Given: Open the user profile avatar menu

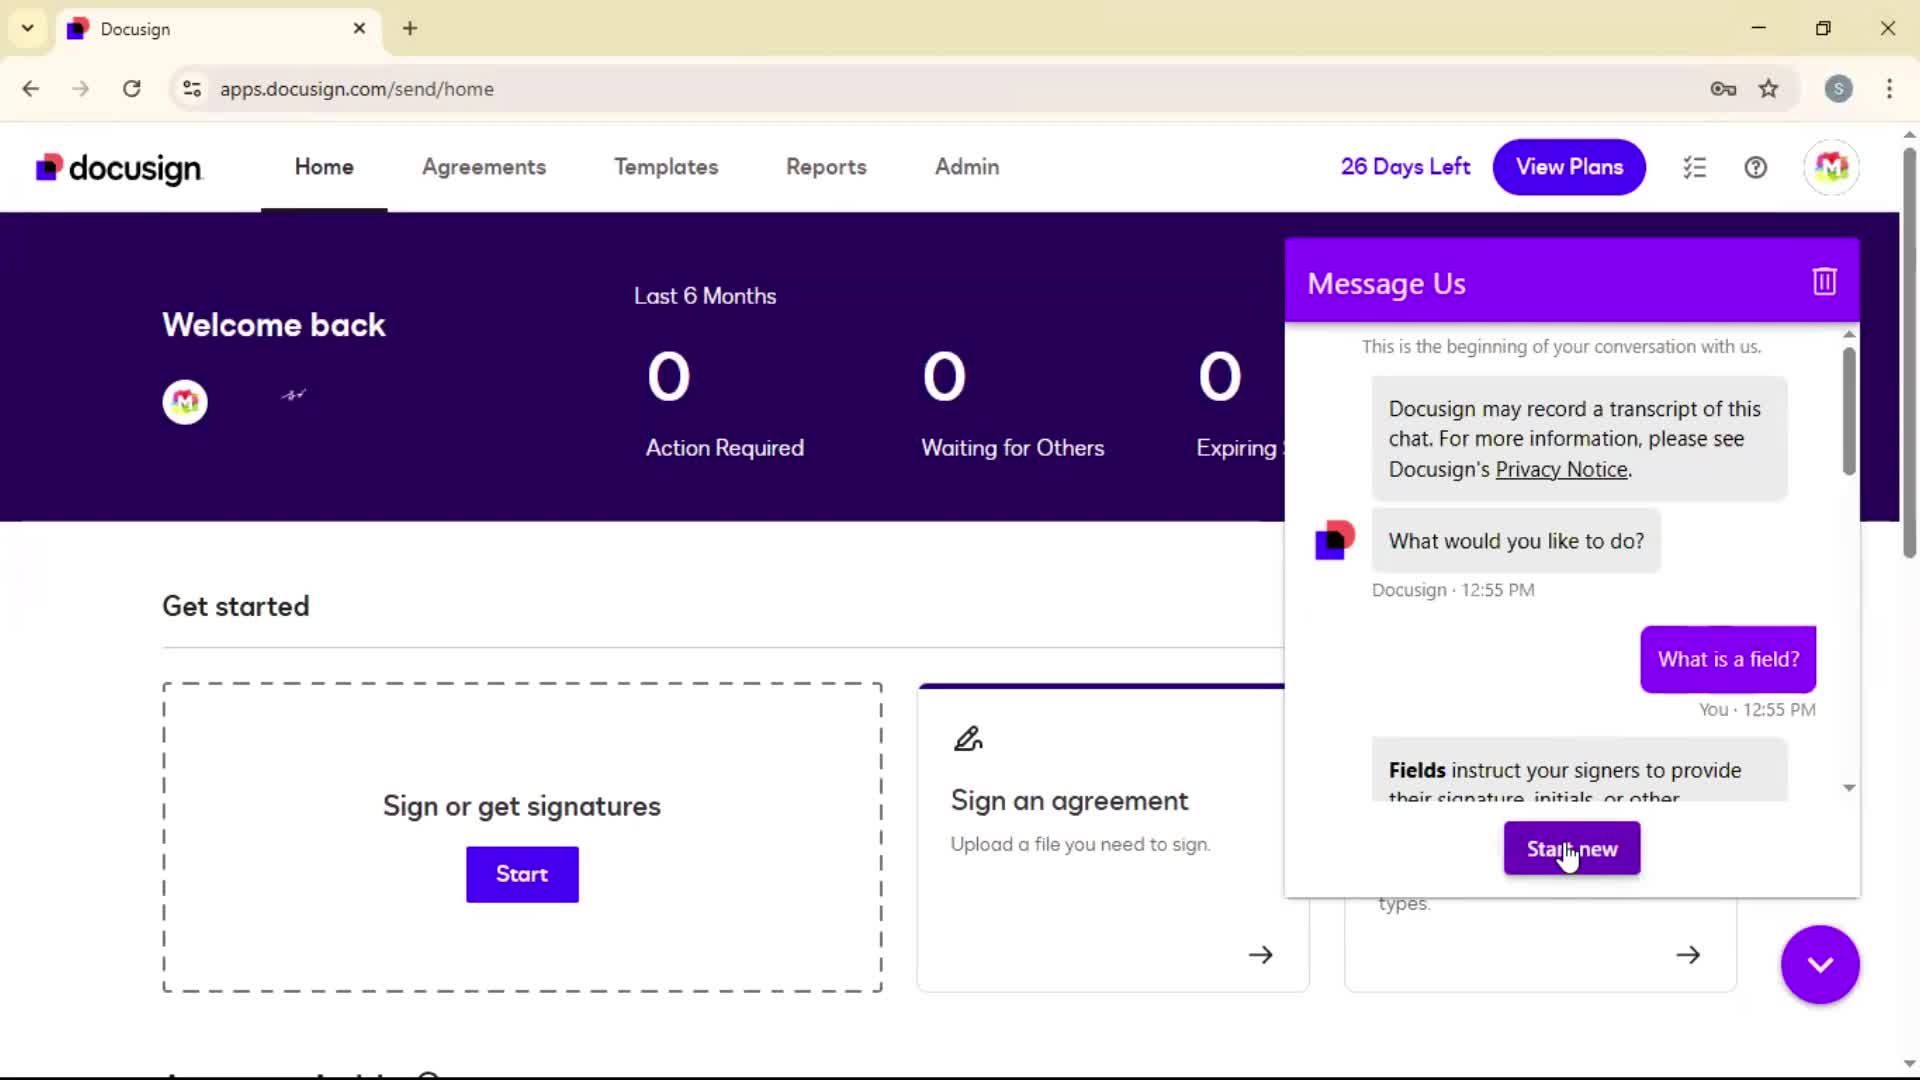Looking at the screenshot, I should pos(1831,167).
